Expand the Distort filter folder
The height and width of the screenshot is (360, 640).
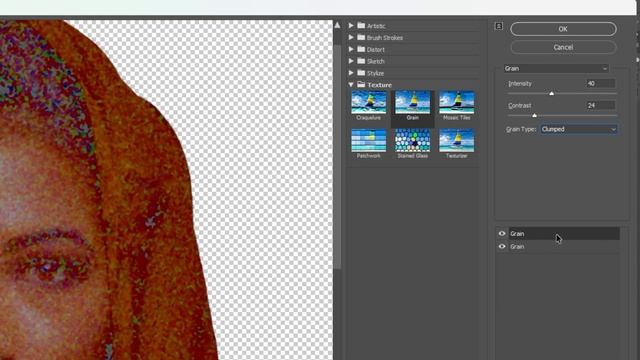(351, 49)
